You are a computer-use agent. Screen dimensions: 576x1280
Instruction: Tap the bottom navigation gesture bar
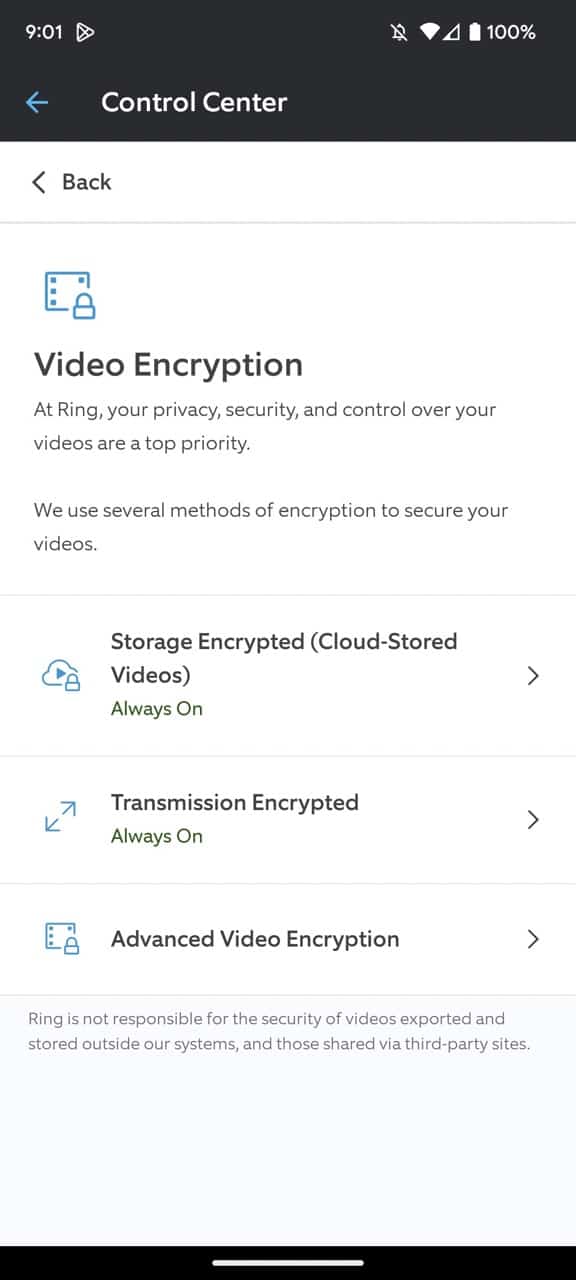pyautogui.click(x=288, y=1263)
